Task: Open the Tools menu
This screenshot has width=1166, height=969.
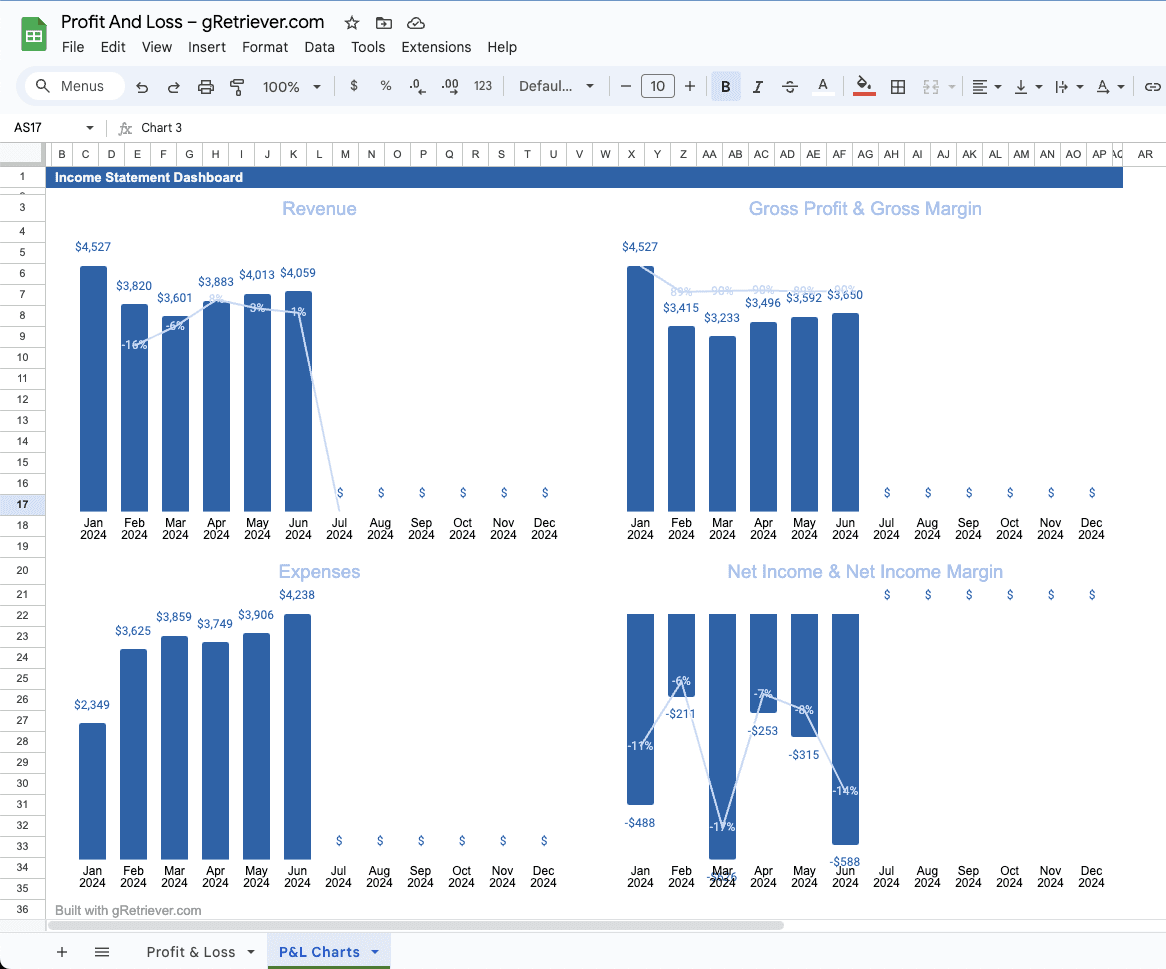Action: (x=368, y=47)
